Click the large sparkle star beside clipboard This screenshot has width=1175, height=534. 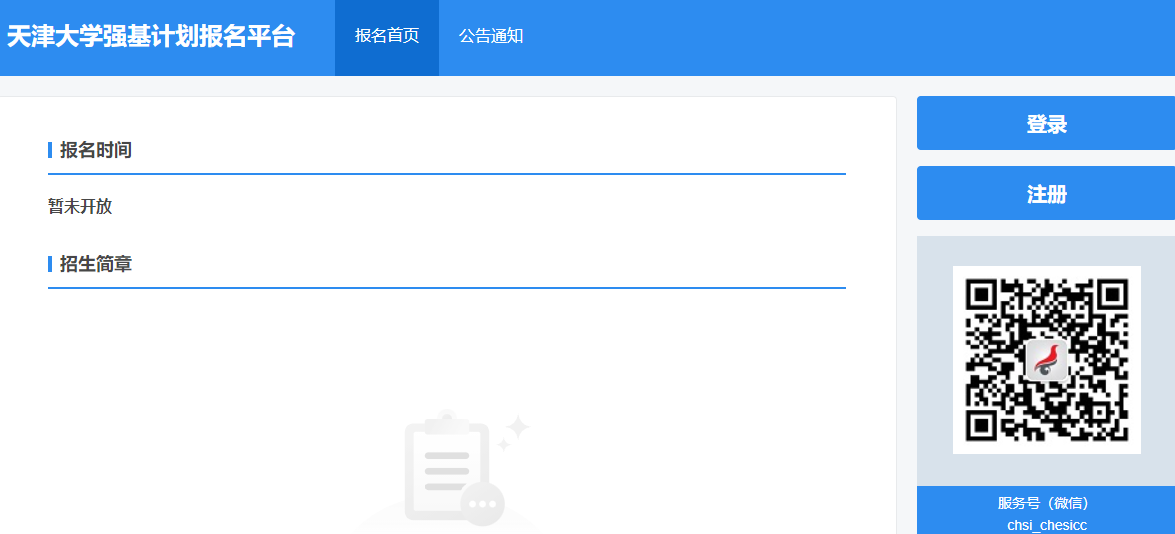517,428
